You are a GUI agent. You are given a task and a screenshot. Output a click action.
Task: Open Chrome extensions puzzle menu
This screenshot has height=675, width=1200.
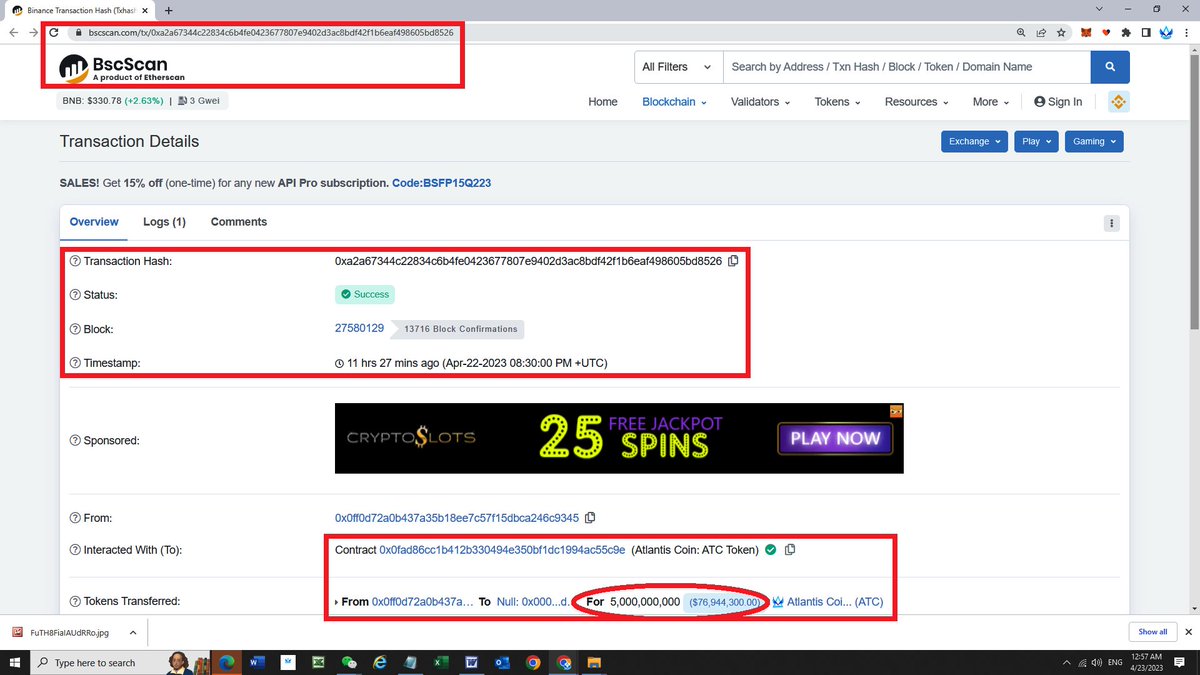coord(1127,33)
